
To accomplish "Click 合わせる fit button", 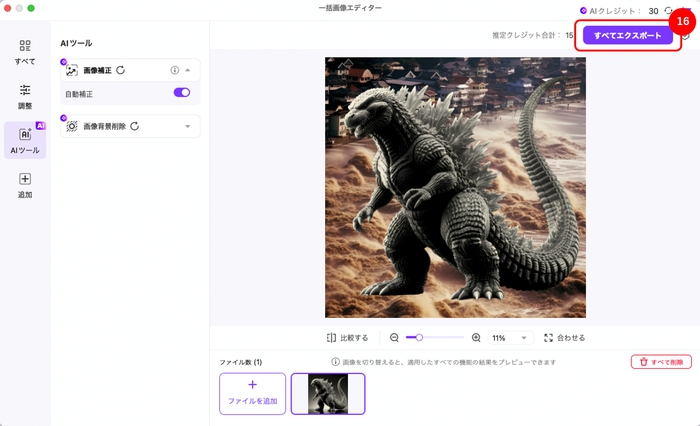I will point(564,338).
